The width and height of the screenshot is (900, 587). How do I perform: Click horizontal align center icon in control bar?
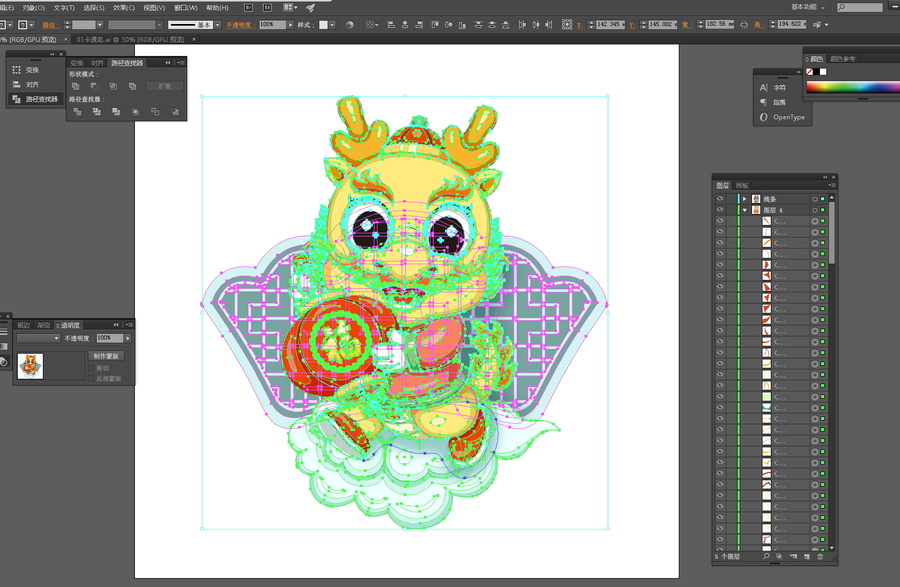point(405,25)
